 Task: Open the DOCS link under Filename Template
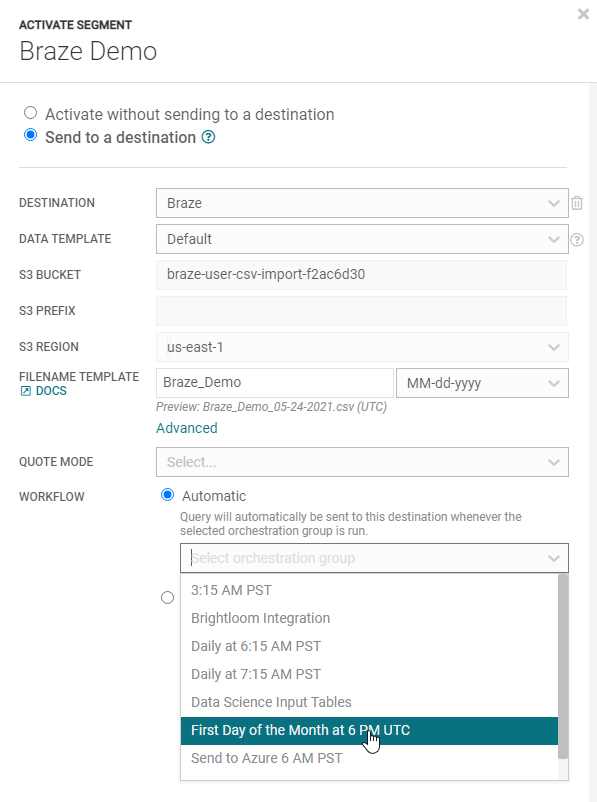coord(51,391)
